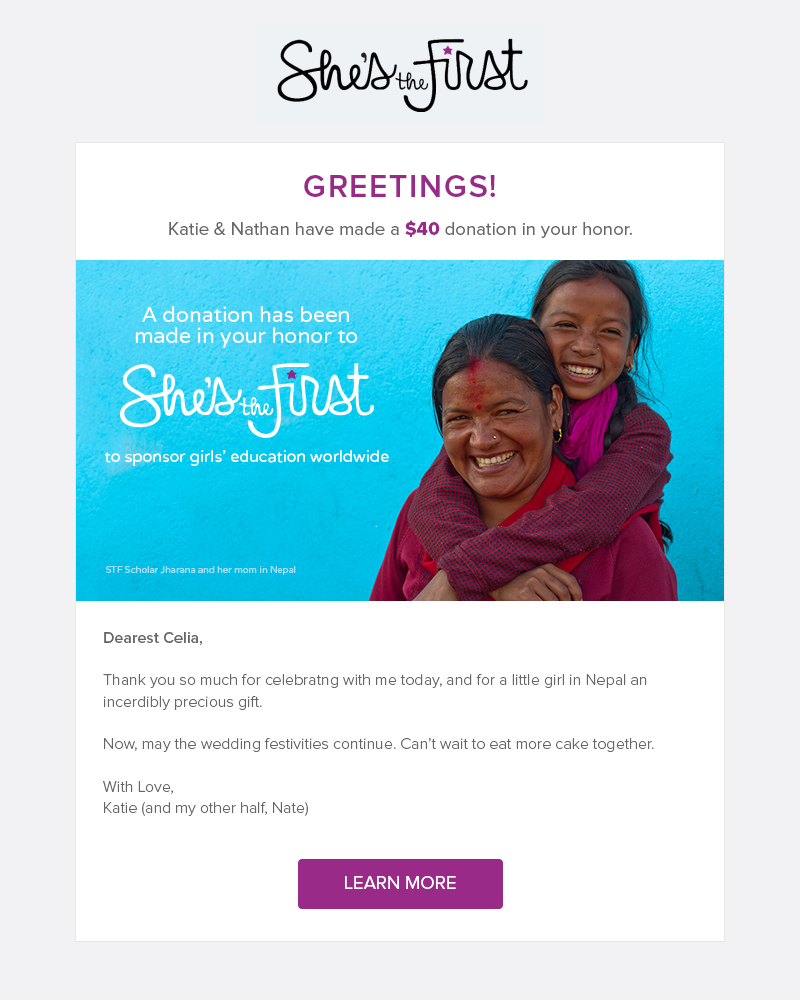Image resolution: width=800 pixels, height=1000 pixels.
Task: Select the $40 donation amount
Action: (x=422, y=229)
